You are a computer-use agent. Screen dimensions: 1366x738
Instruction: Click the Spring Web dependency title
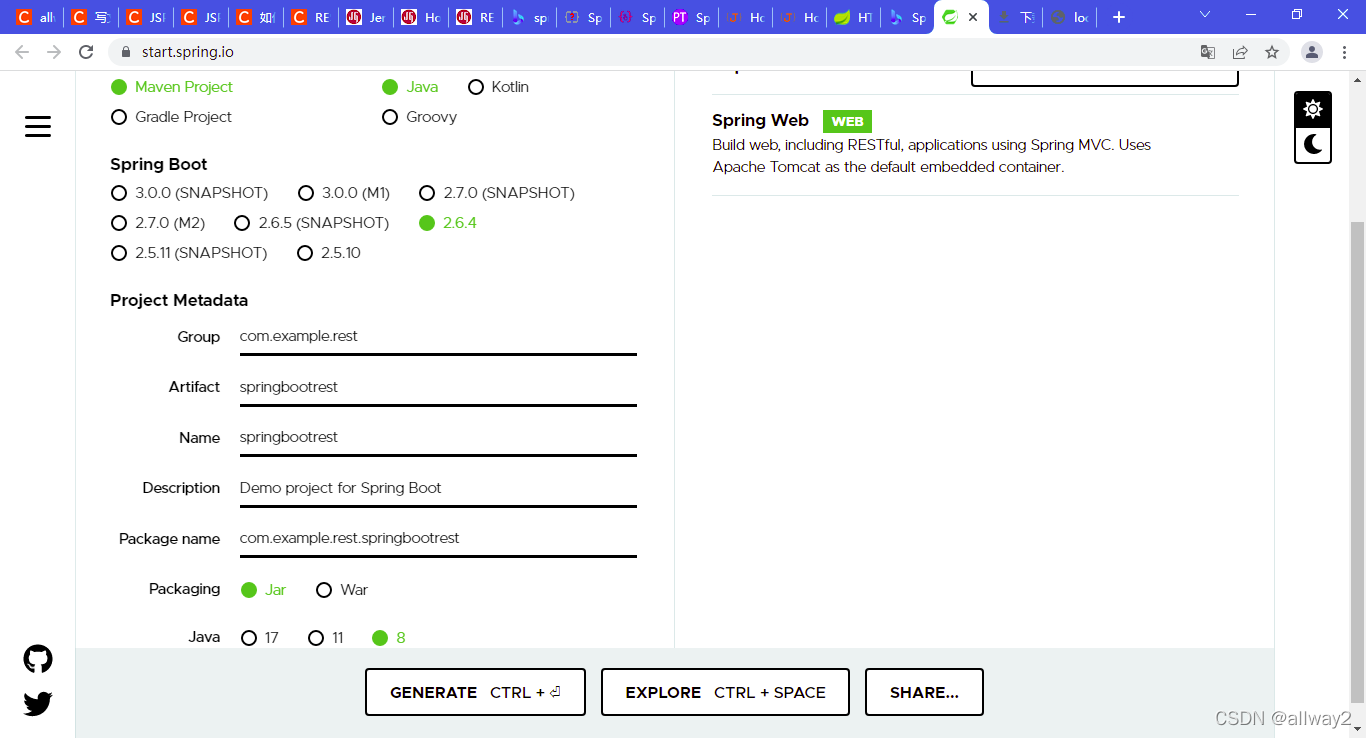click(760, 120)
